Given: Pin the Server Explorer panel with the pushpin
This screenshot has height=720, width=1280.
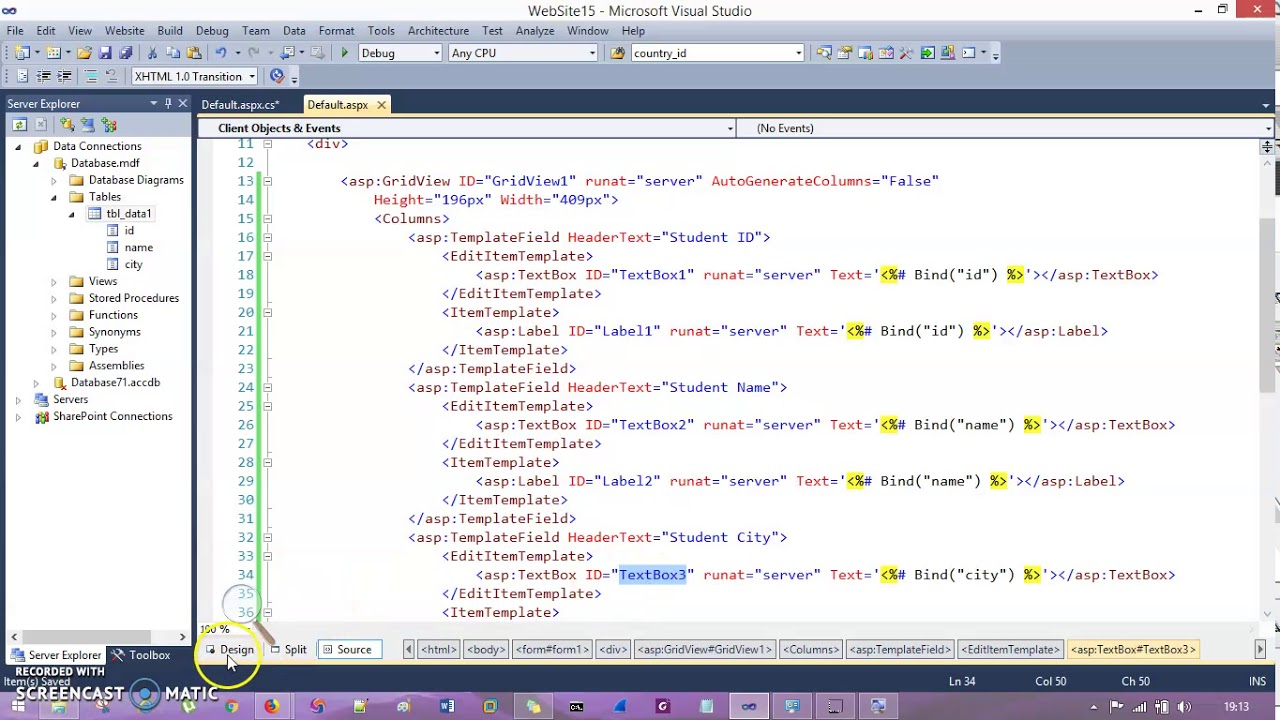Looking at the screenshot, I should click(x=168, y=103).
